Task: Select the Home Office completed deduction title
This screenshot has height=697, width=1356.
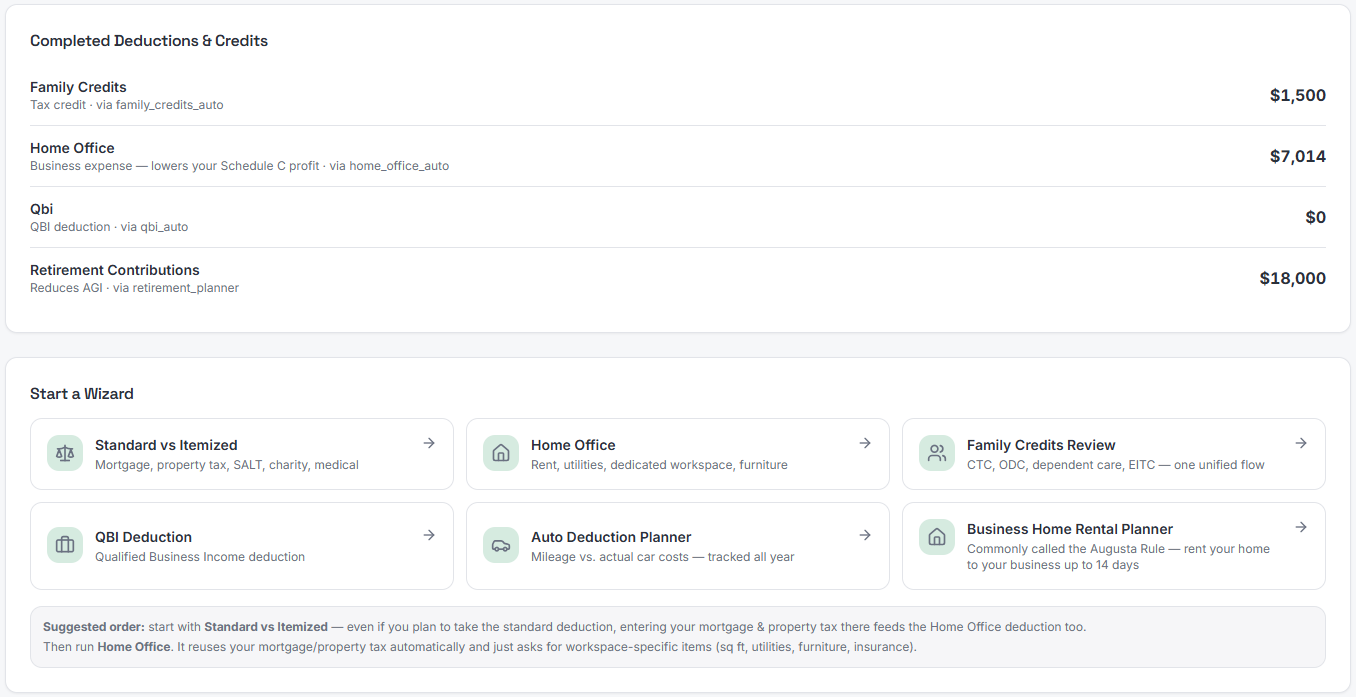Action: [x=72, y=148]
